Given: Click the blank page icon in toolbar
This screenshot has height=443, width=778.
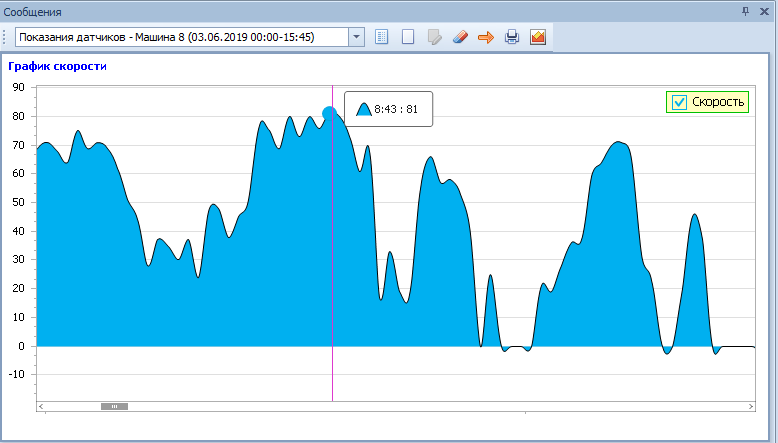Looking at the screenshot, I should click(407, 37).
